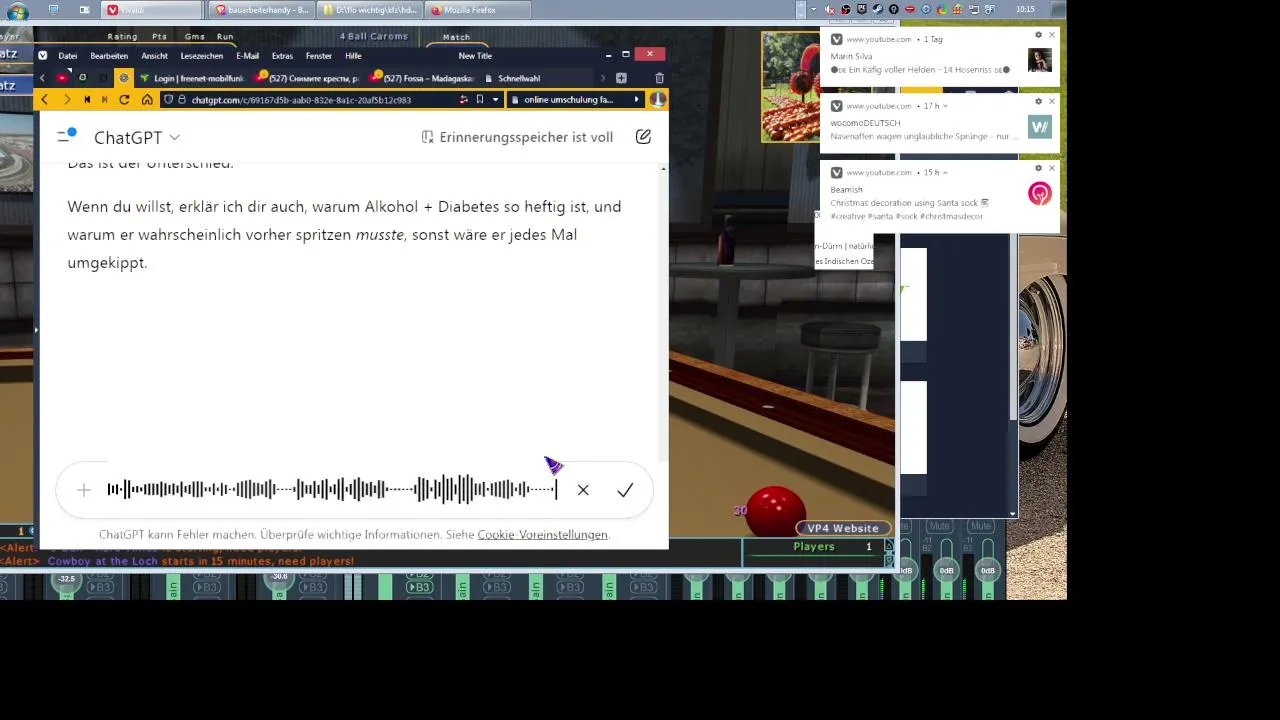1280x720 pixels.
Task: Click the voice waveform recording area
Action: pyautogui.click(x=332, y=490)
